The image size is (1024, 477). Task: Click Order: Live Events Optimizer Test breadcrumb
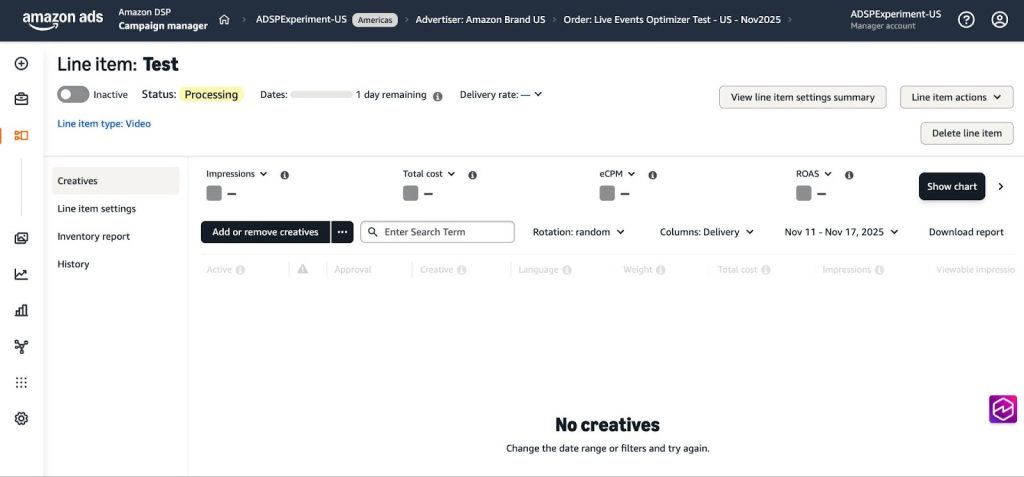click(672, 20)
